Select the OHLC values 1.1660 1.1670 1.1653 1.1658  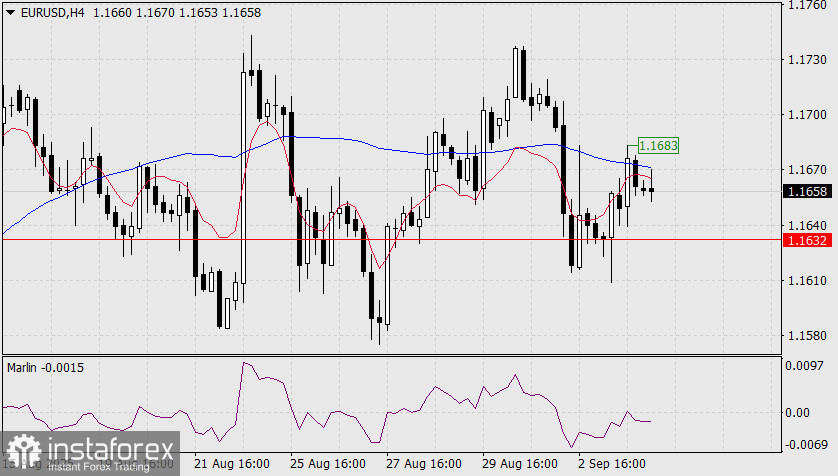click(177, 12)
